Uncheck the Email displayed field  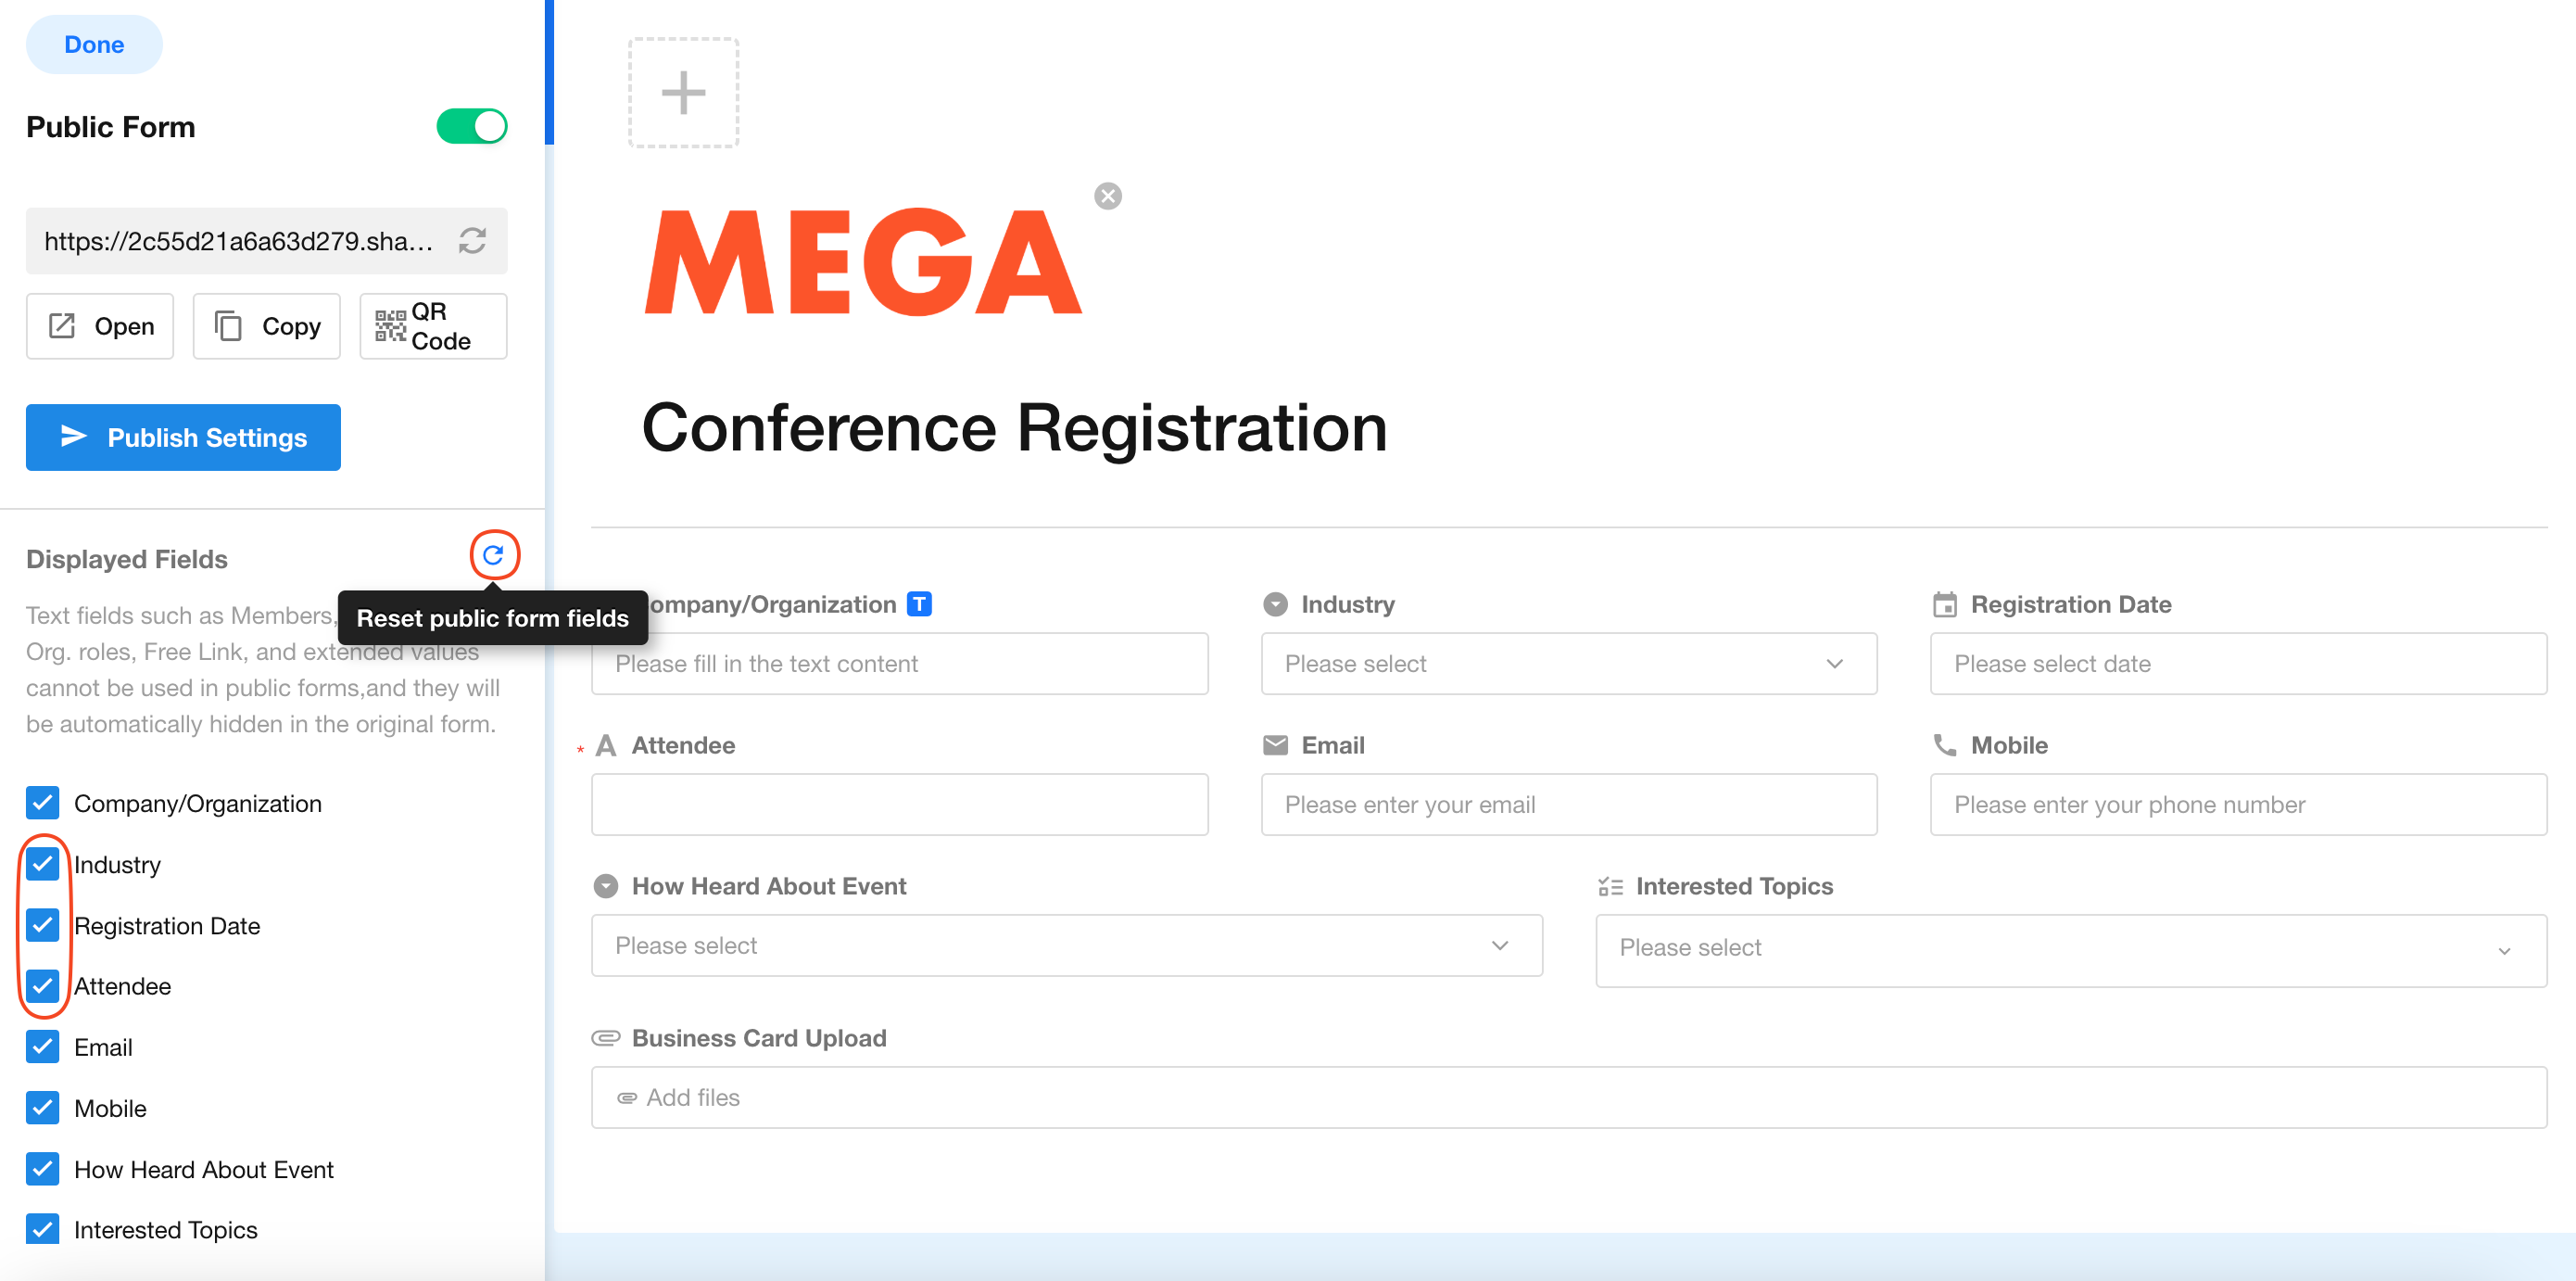coord(42,1047)
